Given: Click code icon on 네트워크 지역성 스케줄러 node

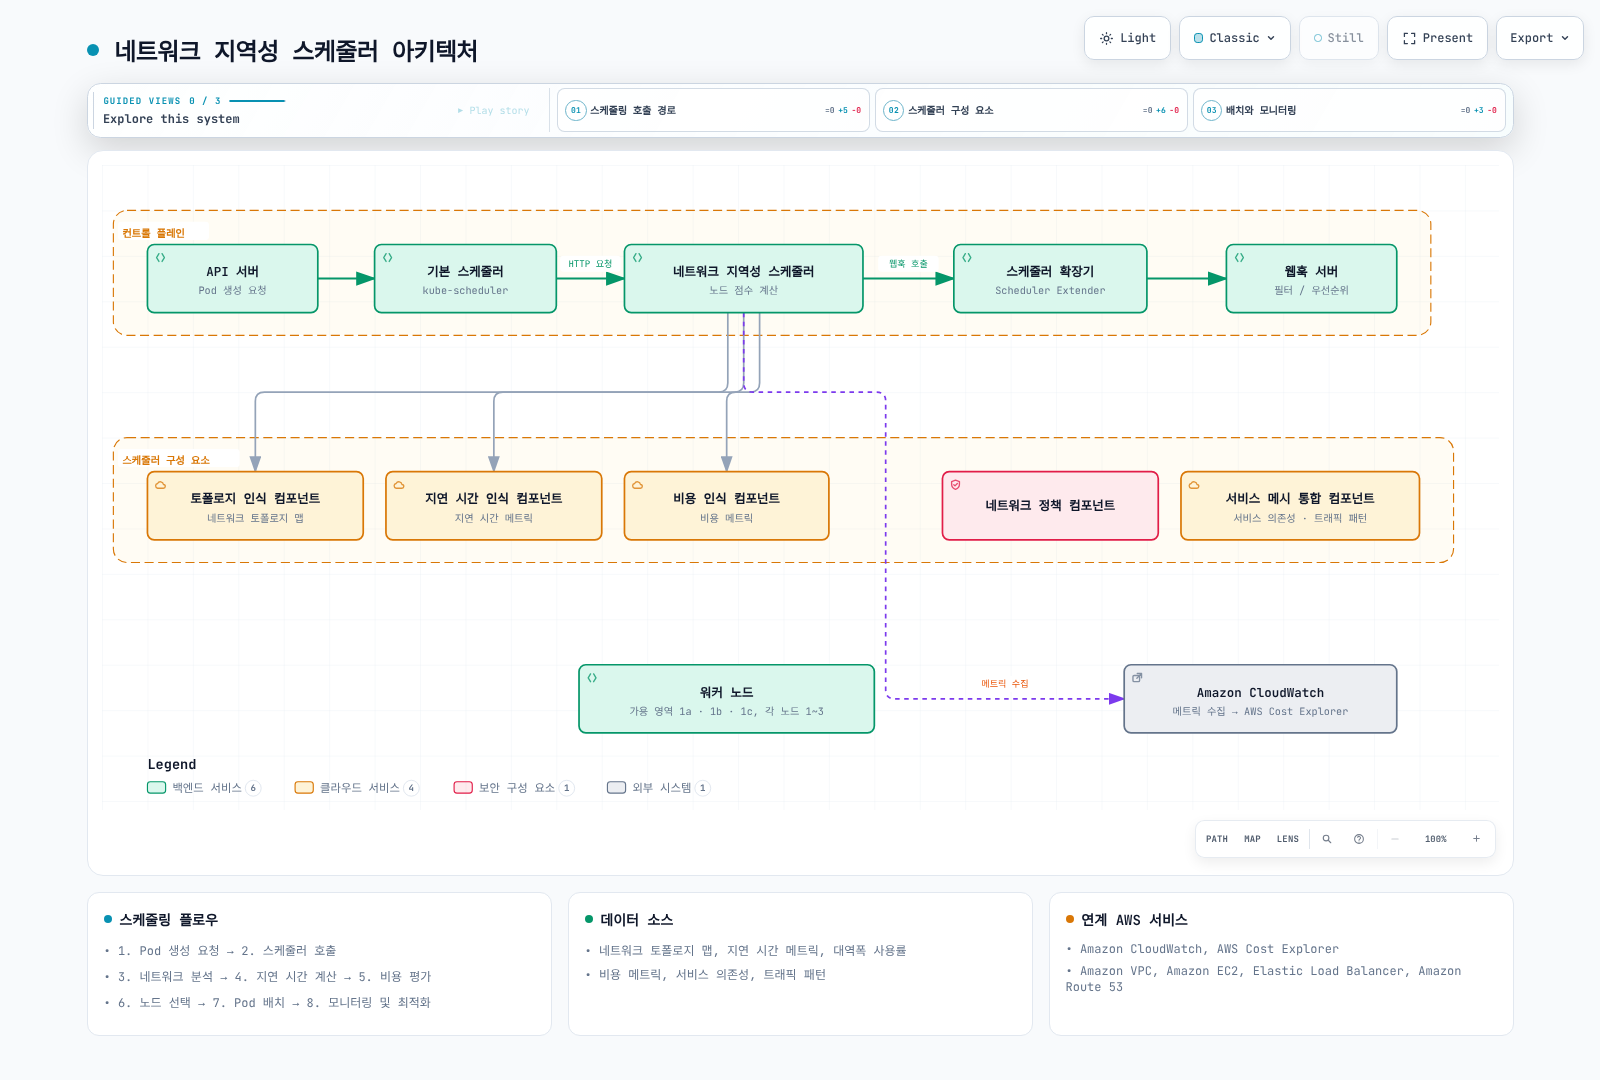Looking at the screenshot, I should tap(638, 258).
